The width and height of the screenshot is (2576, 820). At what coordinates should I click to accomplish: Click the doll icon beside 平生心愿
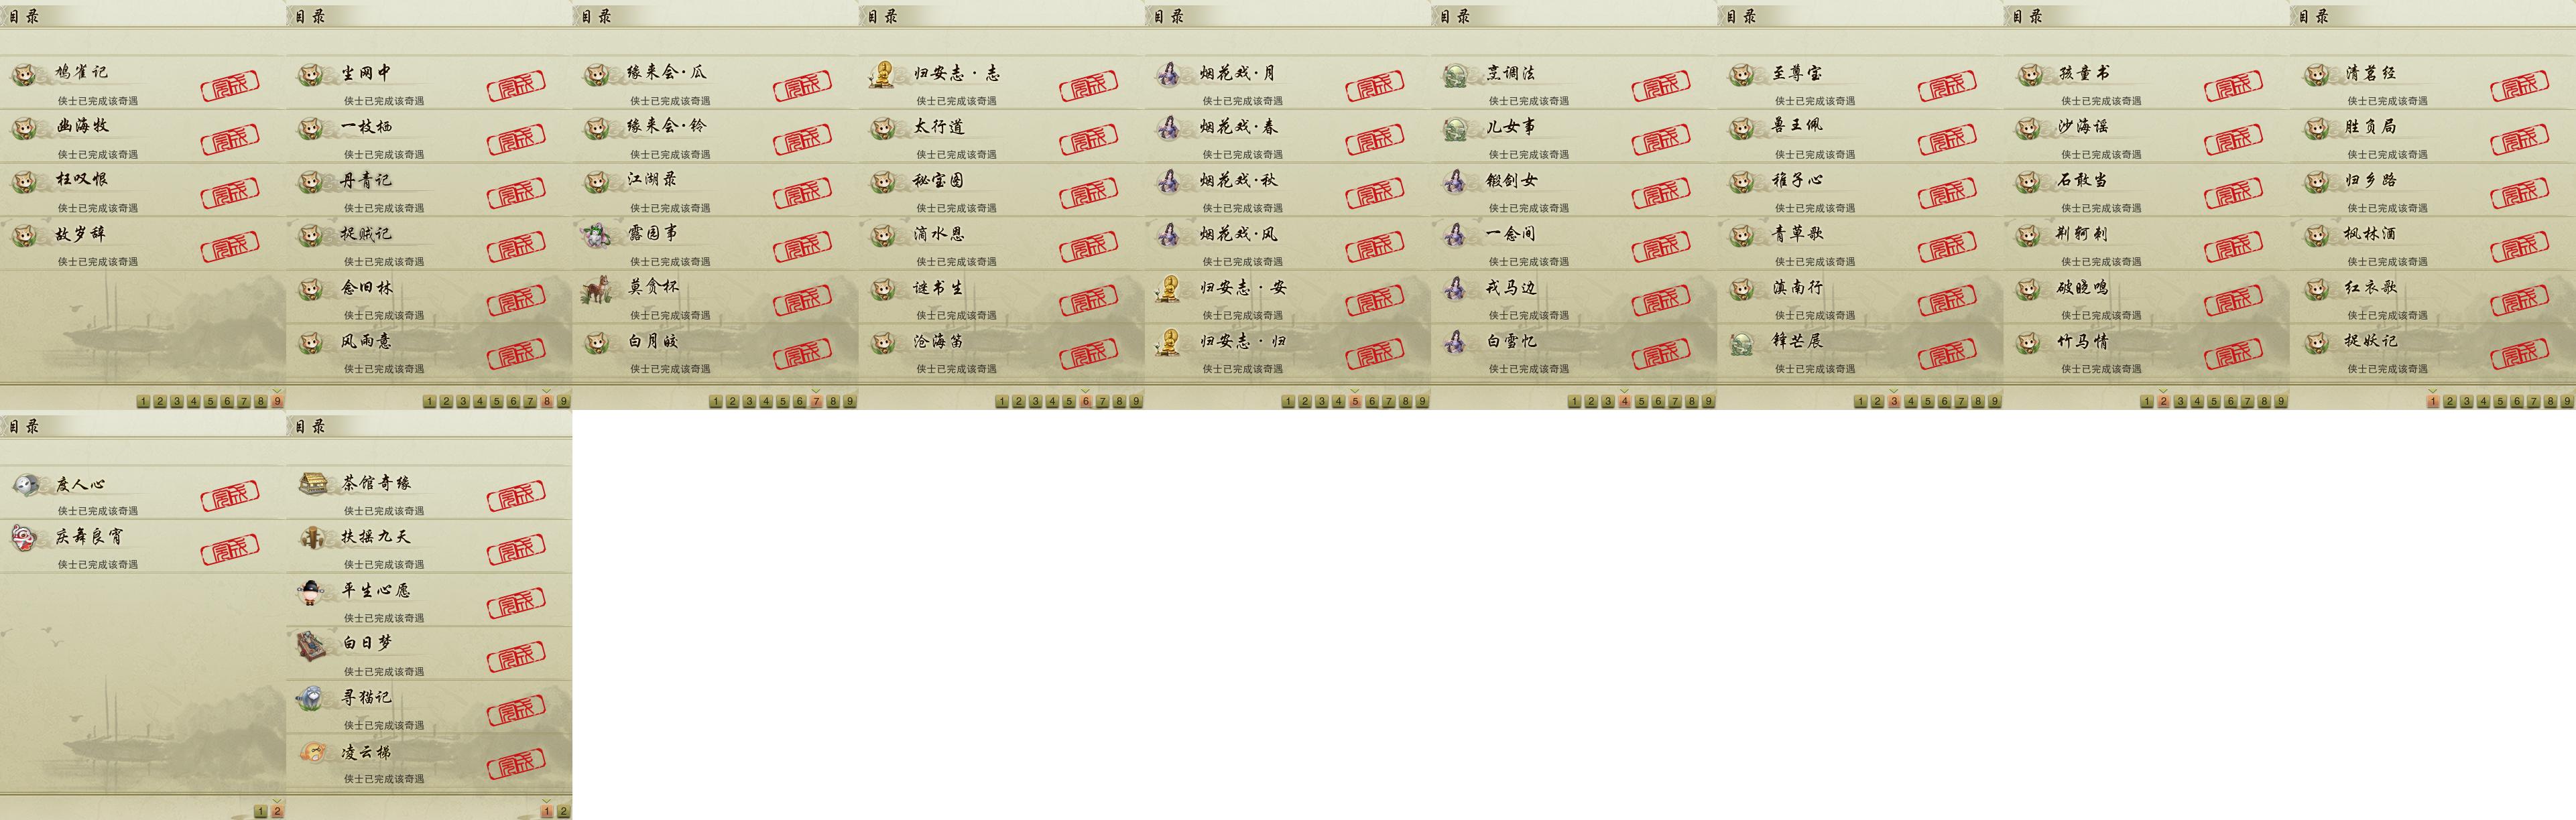[311, 592]
